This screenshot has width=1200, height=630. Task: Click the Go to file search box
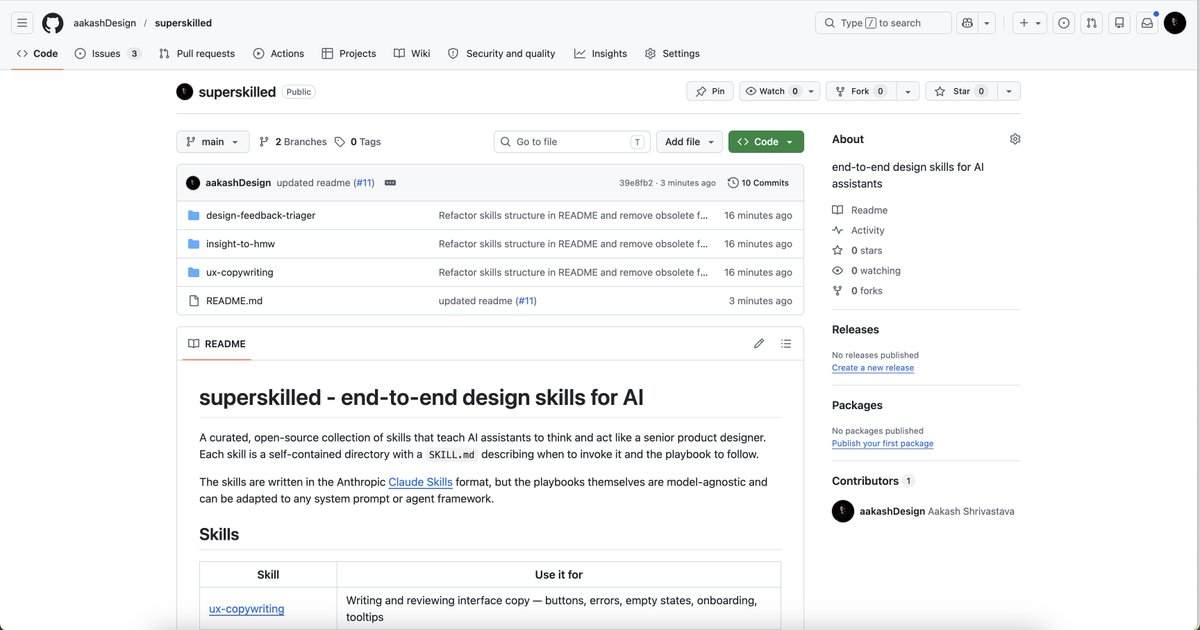point(572,142)
